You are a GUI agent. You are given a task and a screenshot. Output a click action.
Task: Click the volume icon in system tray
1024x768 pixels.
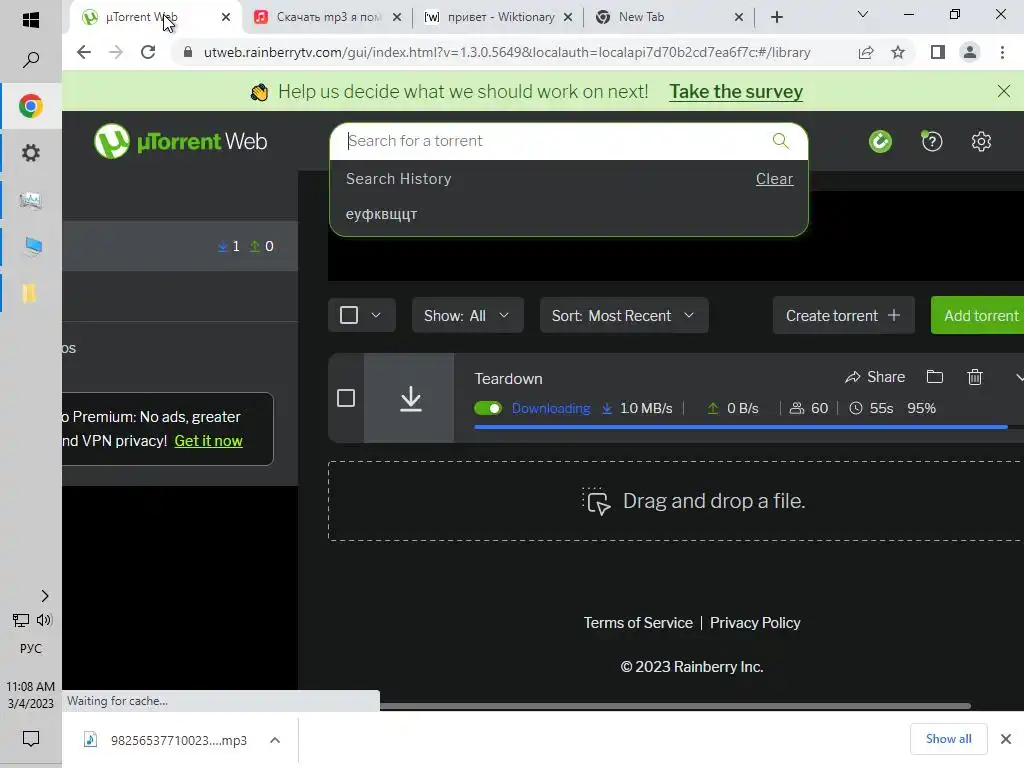coord(44,620)
